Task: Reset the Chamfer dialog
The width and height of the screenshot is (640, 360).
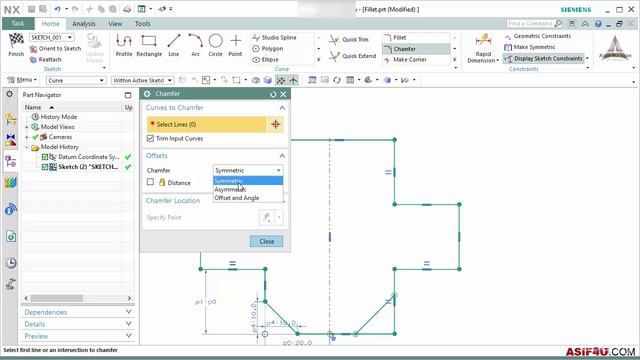Action: click(273, 94)
